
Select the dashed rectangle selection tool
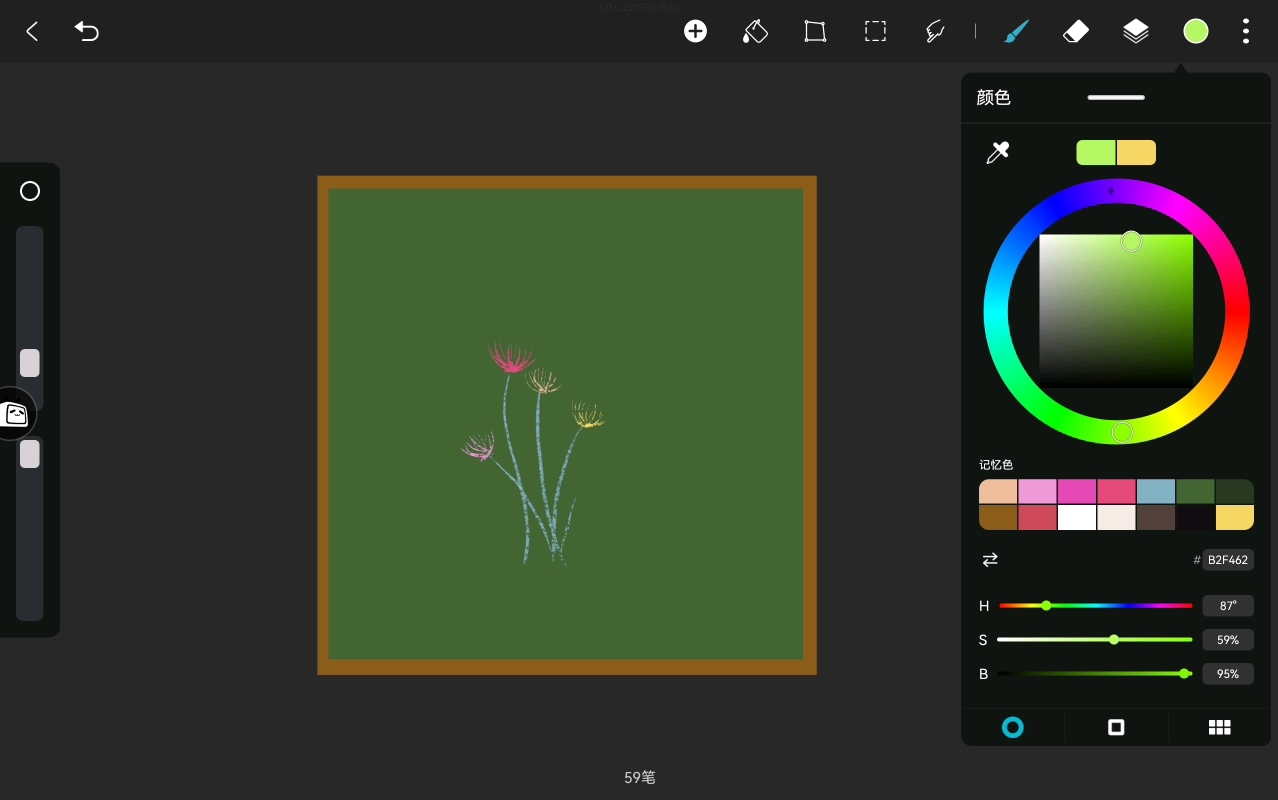875,31
